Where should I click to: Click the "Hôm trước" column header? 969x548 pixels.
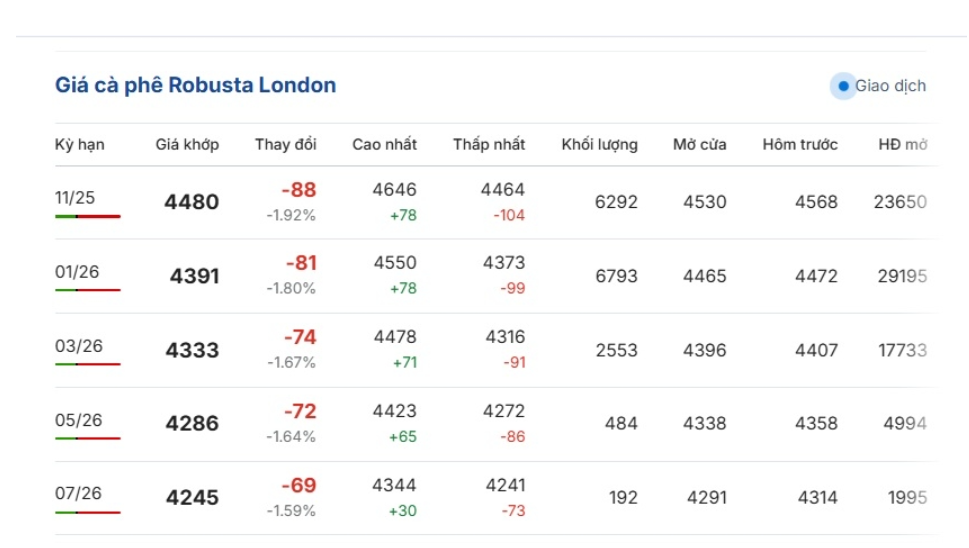click(x=800, y=145)
